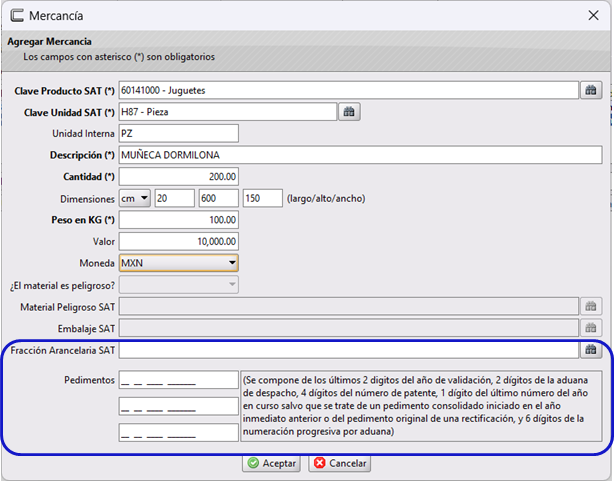Click the Valor field showing 10,000.00
Viewport: 614px width, 481px height.
(179, 241)
